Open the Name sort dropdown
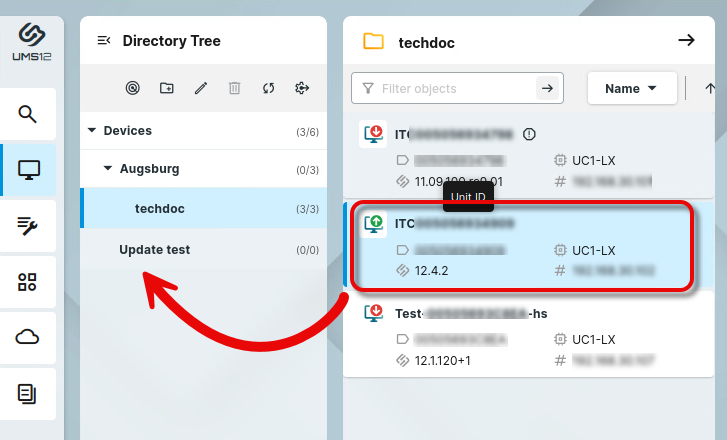This screenshot has height=440, width=727. click(632, 88)
